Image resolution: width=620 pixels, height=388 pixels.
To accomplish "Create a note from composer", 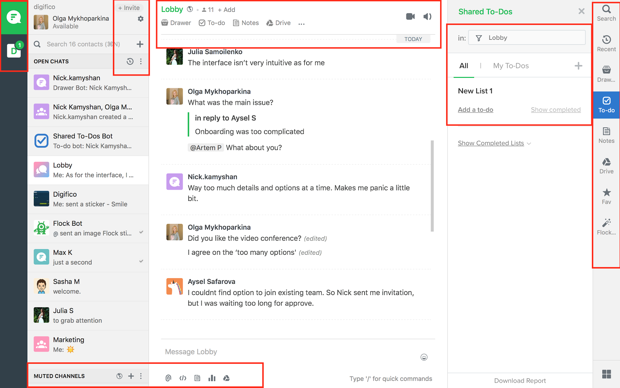I will pos(197,378).
